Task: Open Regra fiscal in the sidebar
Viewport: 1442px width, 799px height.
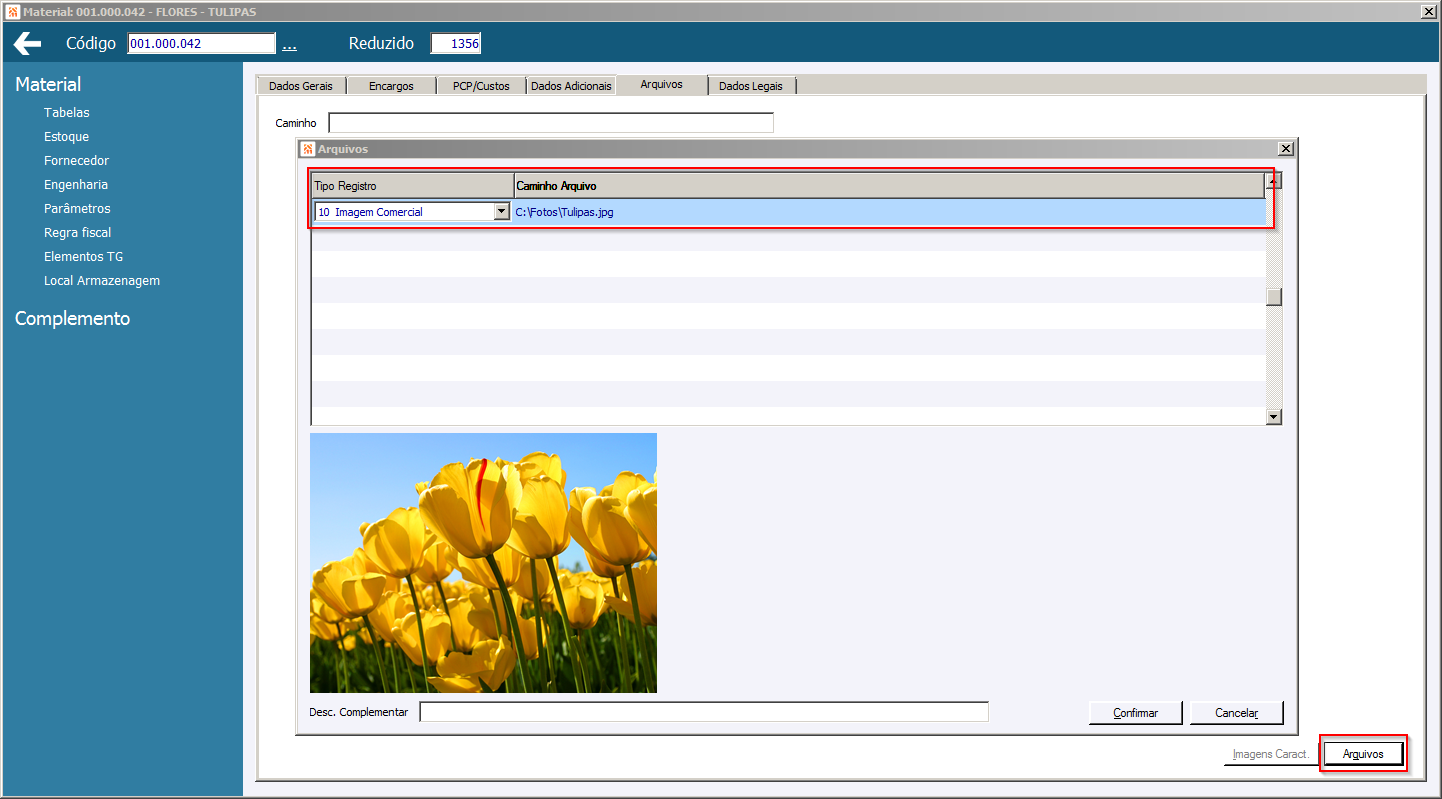Action: [x=78, y=233]
